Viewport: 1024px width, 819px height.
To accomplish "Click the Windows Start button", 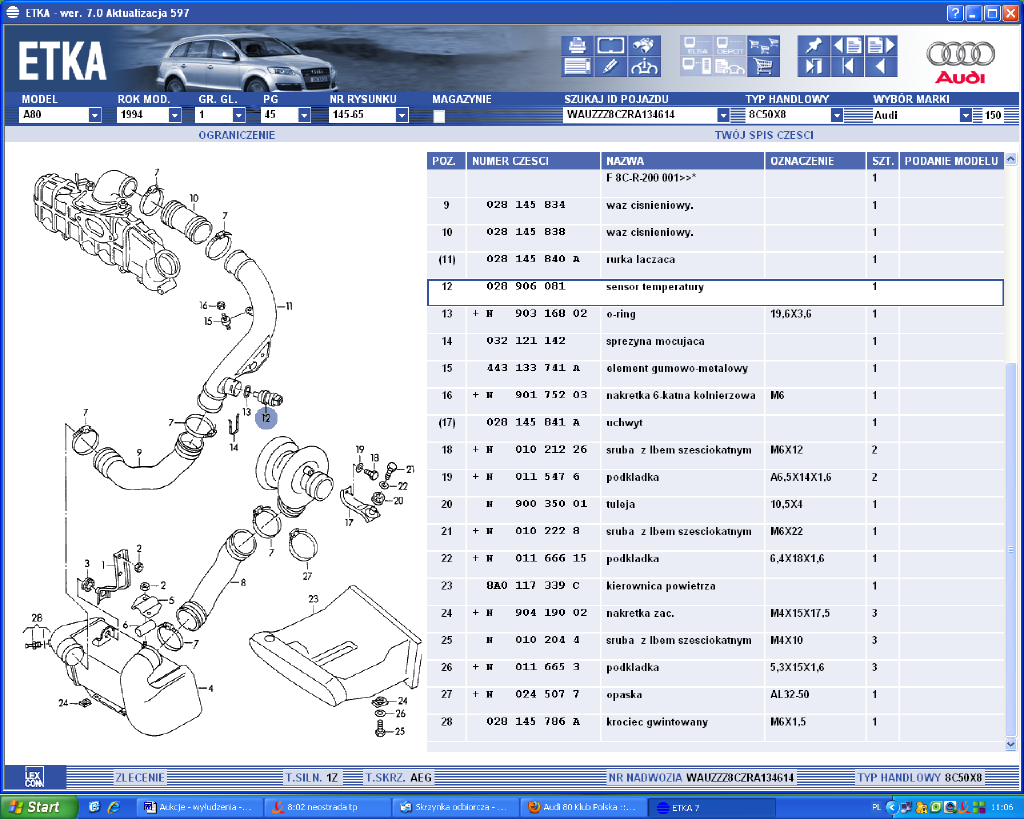I will pyautogui.click(x=37, y=807).
